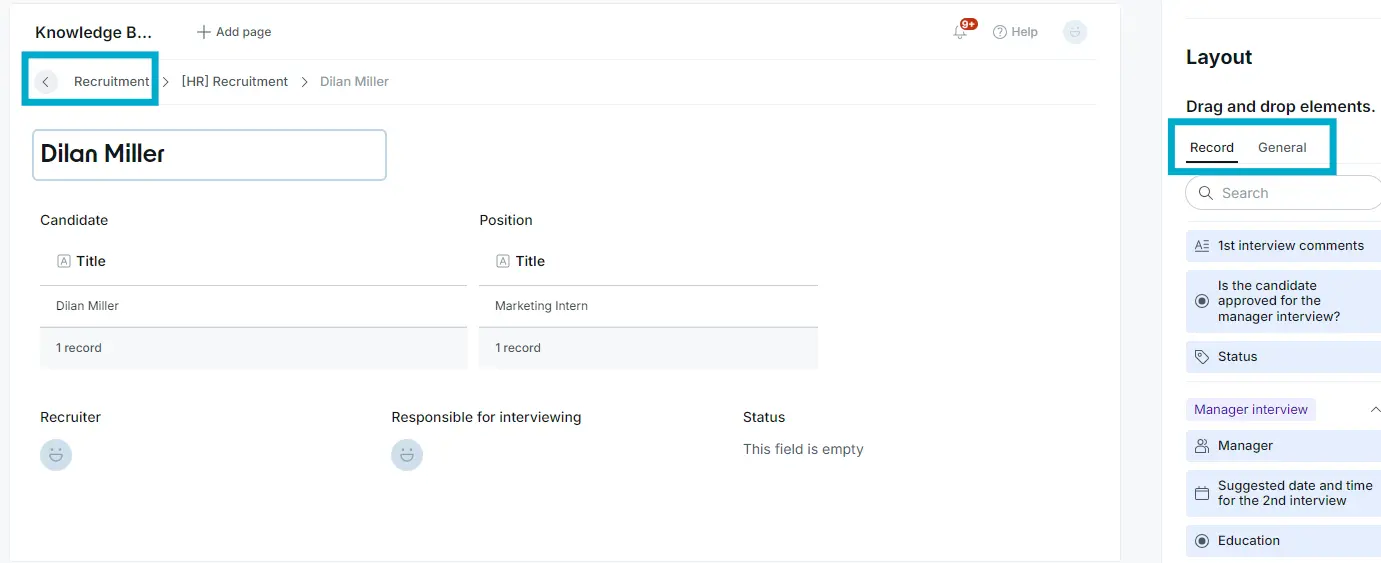
Task: Click the Layout panel heading
Action: click(x=1219, y=58)
